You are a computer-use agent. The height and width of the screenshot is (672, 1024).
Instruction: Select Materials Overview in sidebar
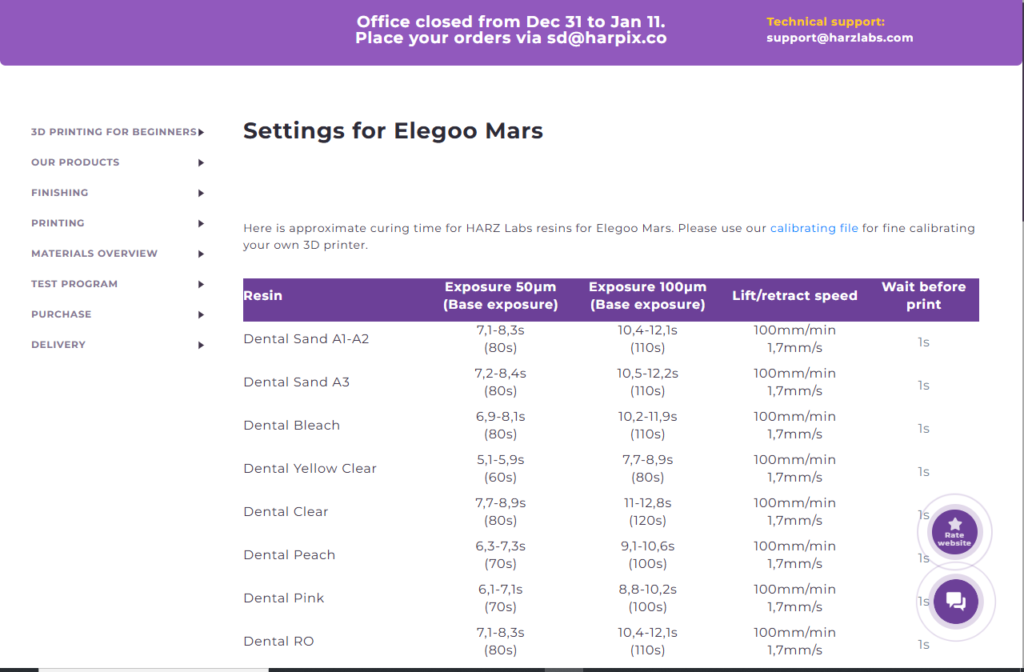tap(94, 254)
